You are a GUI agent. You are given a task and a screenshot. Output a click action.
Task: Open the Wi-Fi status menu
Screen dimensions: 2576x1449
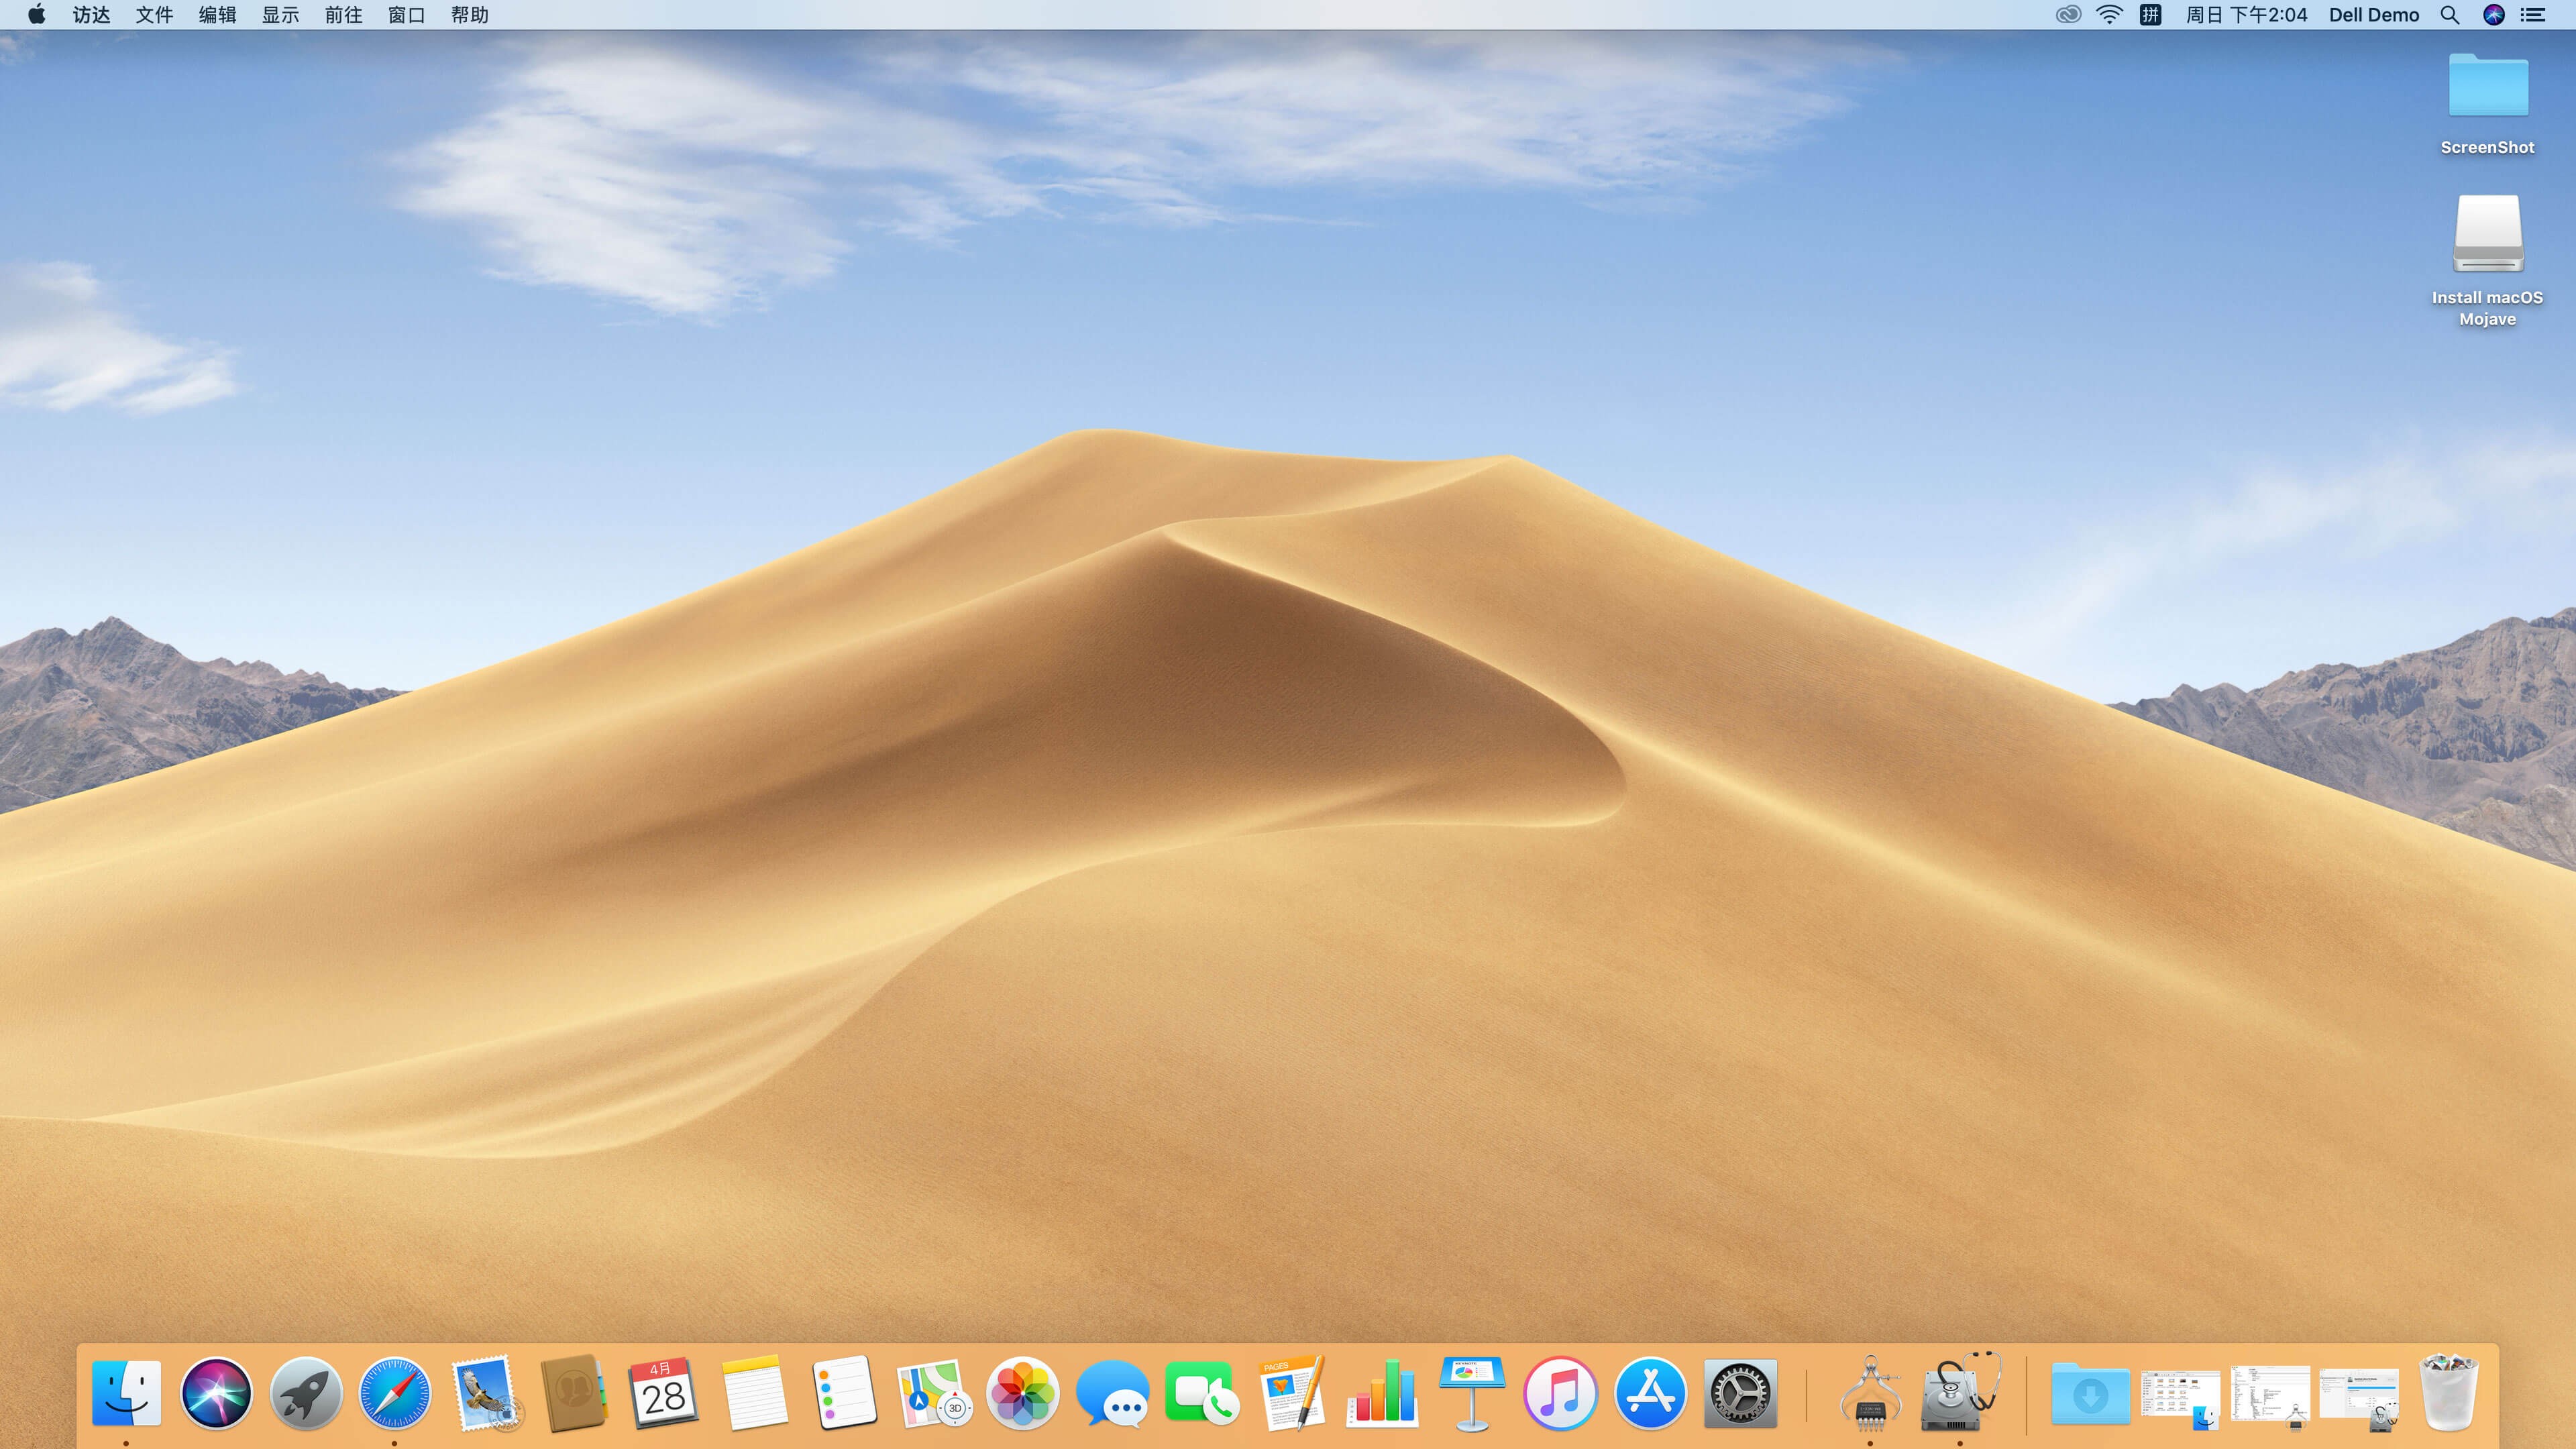click(2109, 15)
